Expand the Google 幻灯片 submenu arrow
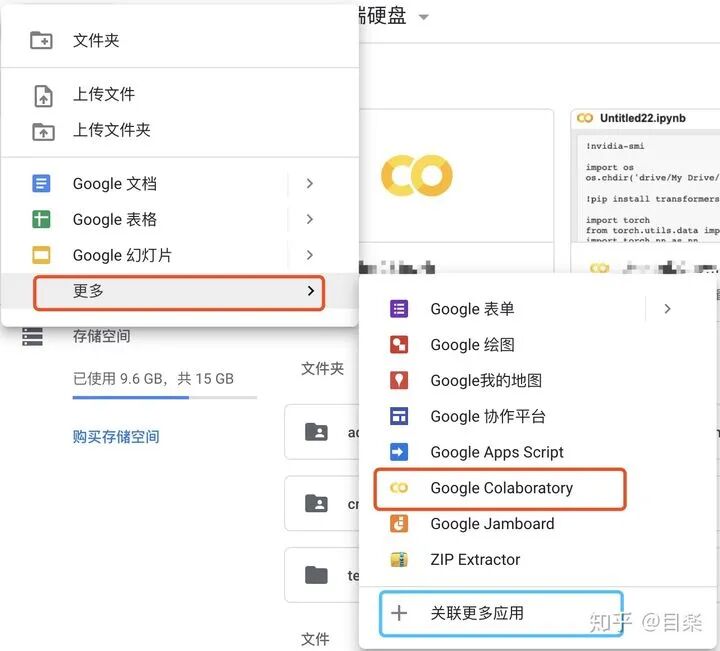This screenshot has height=651, width=720. [309, 255]
